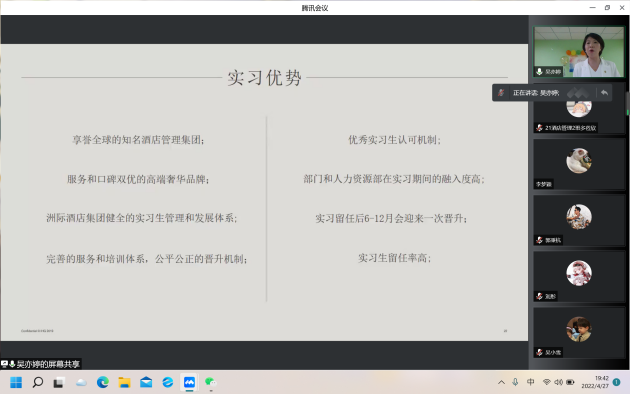Click slide text 实习生留任率高
630x394 pixels.
[394, 258]
